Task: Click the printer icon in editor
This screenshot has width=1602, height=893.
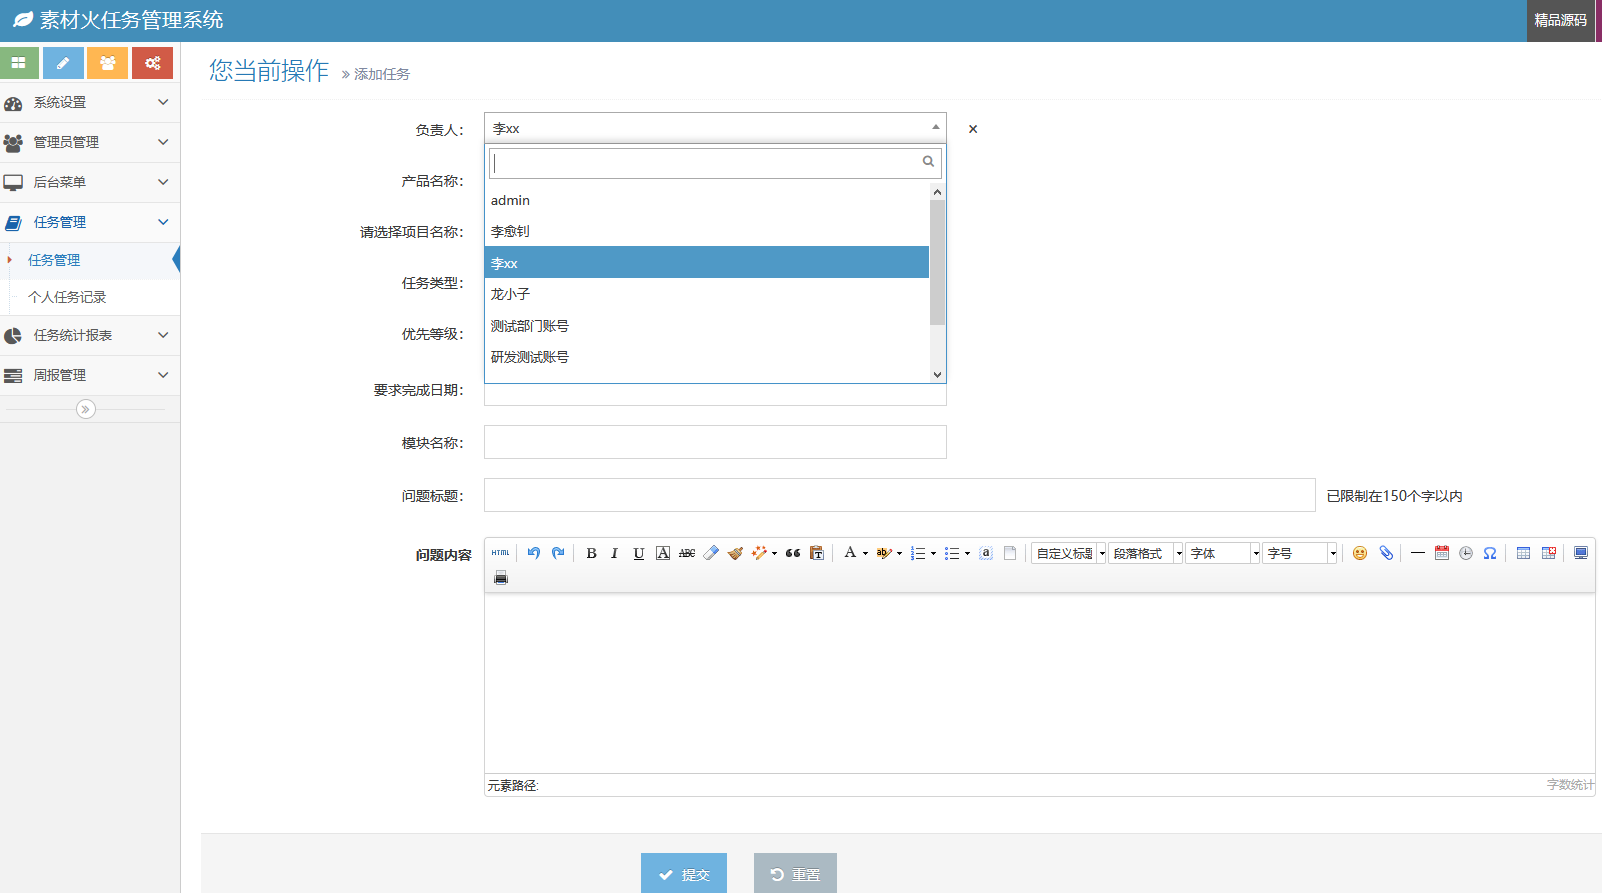Action: pyautogui.click(x=501, y=578)
